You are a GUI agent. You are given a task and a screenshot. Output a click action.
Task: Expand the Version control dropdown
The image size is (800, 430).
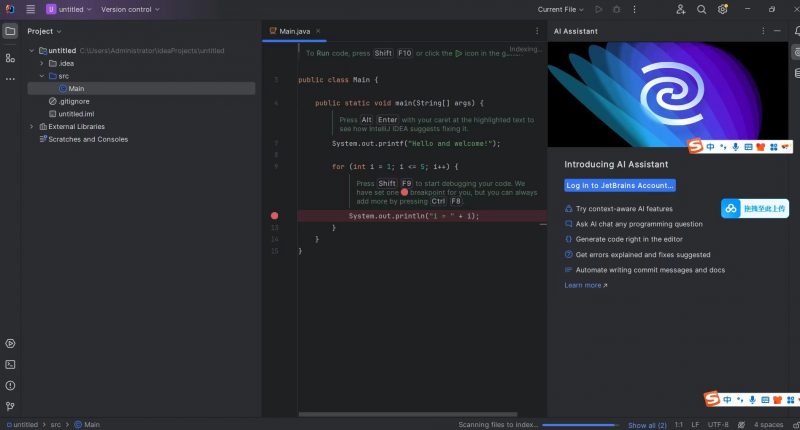[x=129, y=9]
